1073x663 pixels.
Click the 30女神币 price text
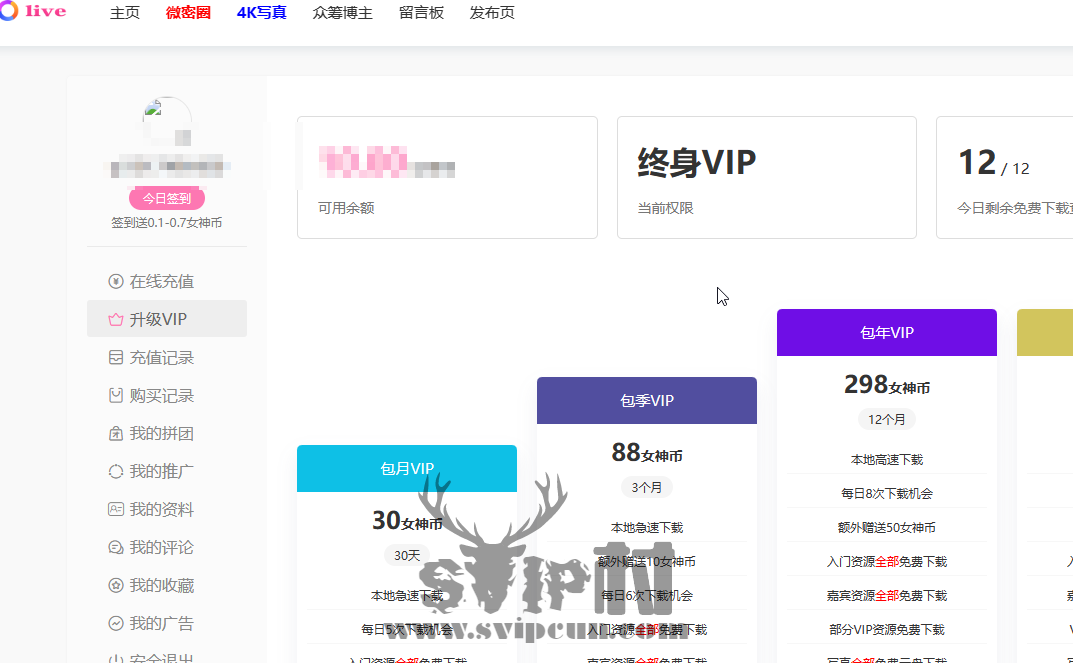tap(407, 521)
